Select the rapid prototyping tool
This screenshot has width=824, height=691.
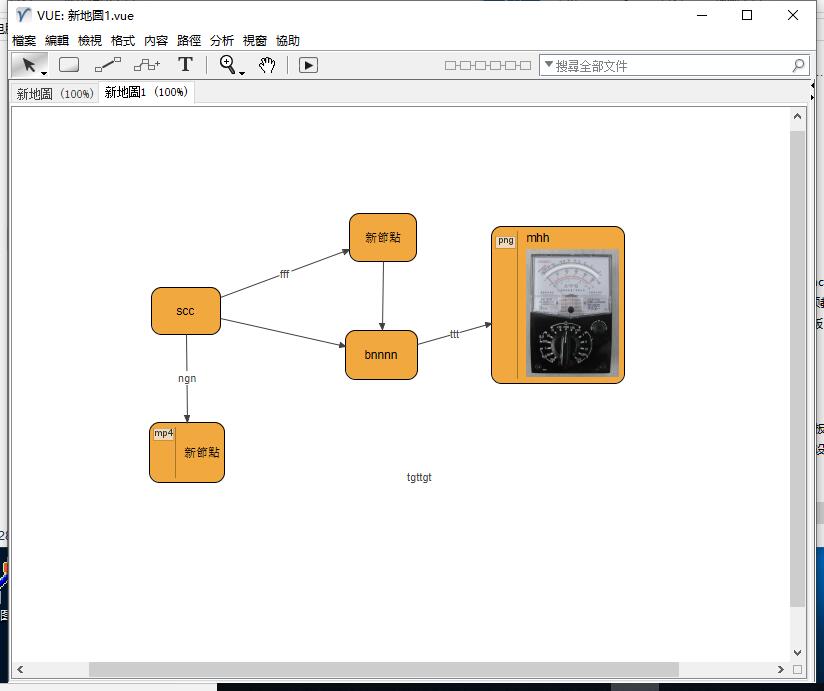[x=146, y=65]
